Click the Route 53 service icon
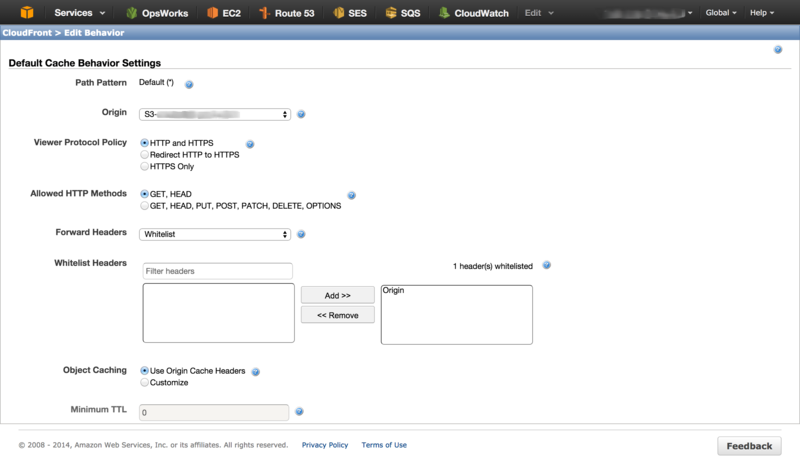The image size is (800, 461). tap(264, 13)
